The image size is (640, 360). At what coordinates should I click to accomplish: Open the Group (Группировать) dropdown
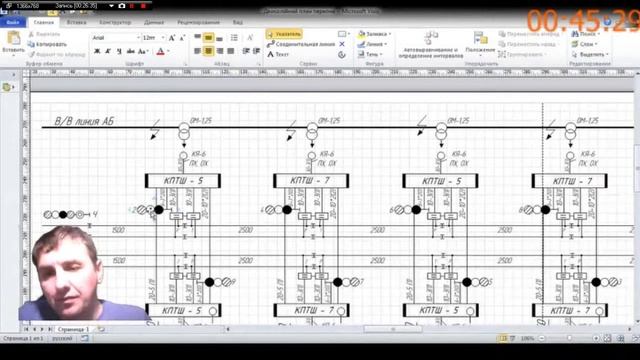523,54
